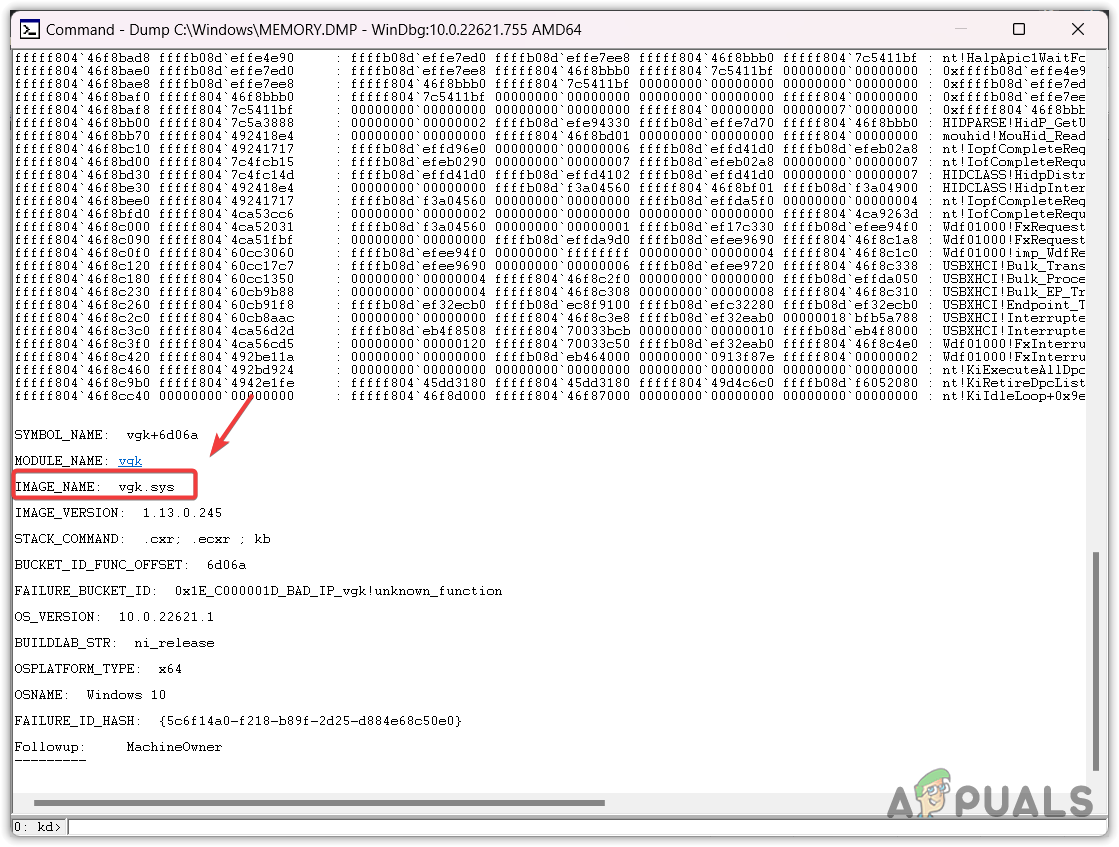Click the nt!KiIdleLoop+0x9e stack entry
This screenshot has height=847, width=1119.
point(1013,396)
